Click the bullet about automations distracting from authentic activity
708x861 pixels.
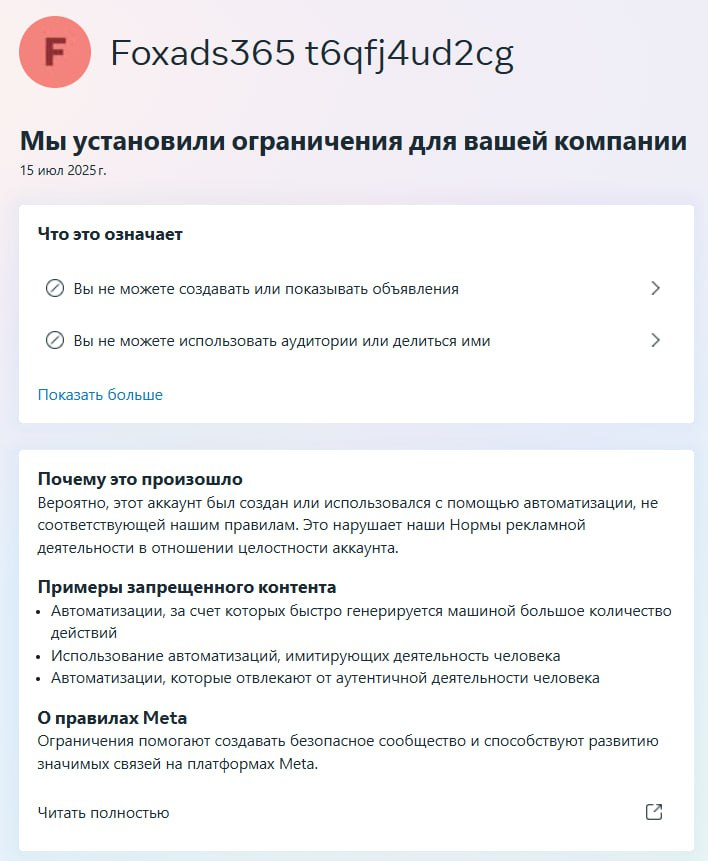(325, 678)
